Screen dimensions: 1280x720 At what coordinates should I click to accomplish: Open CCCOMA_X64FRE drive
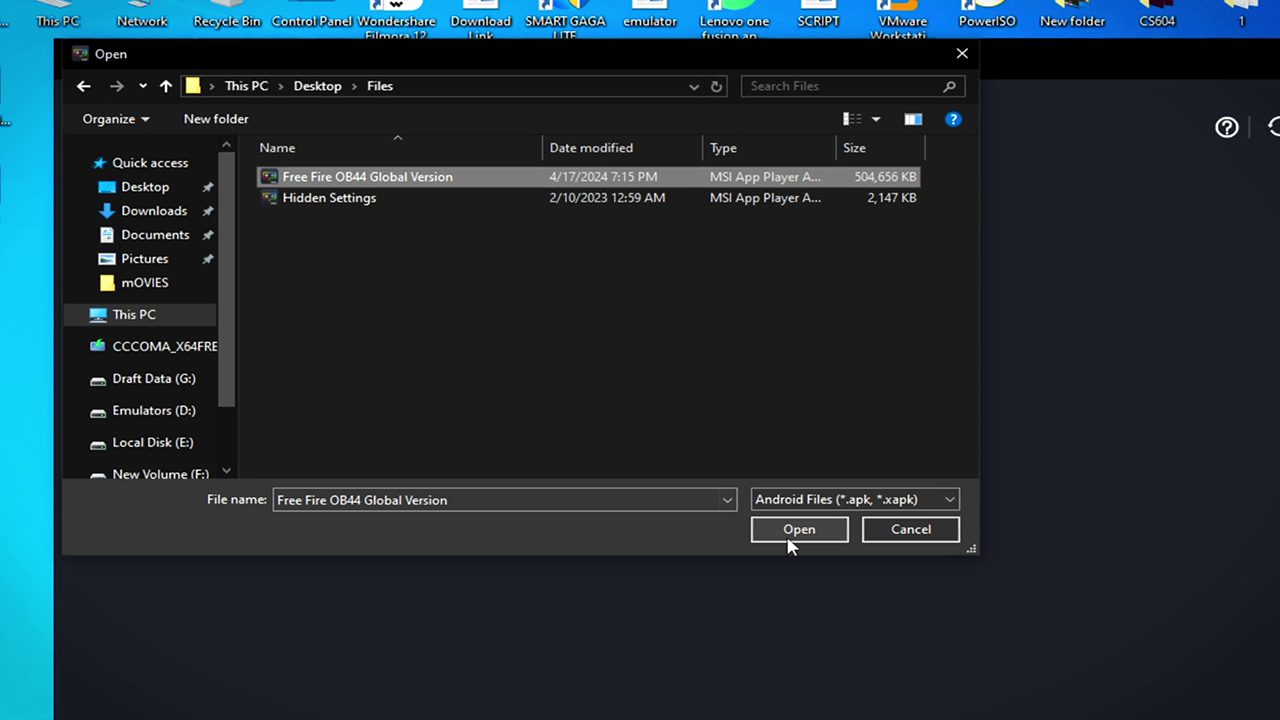[164, 347]
